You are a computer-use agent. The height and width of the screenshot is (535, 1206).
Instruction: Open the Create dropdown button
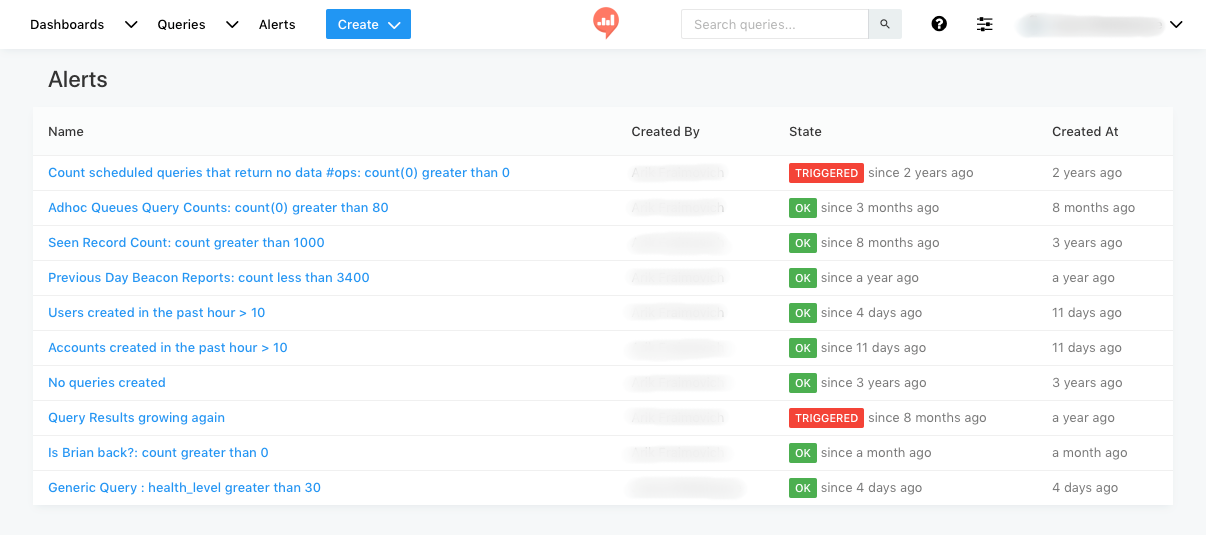368,24
